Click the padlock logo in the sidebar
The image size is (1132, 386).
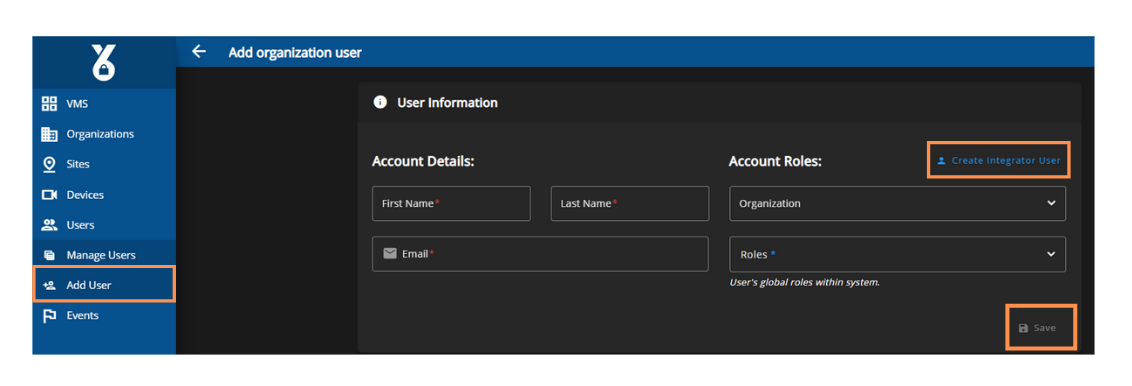[x=104, y=62]
